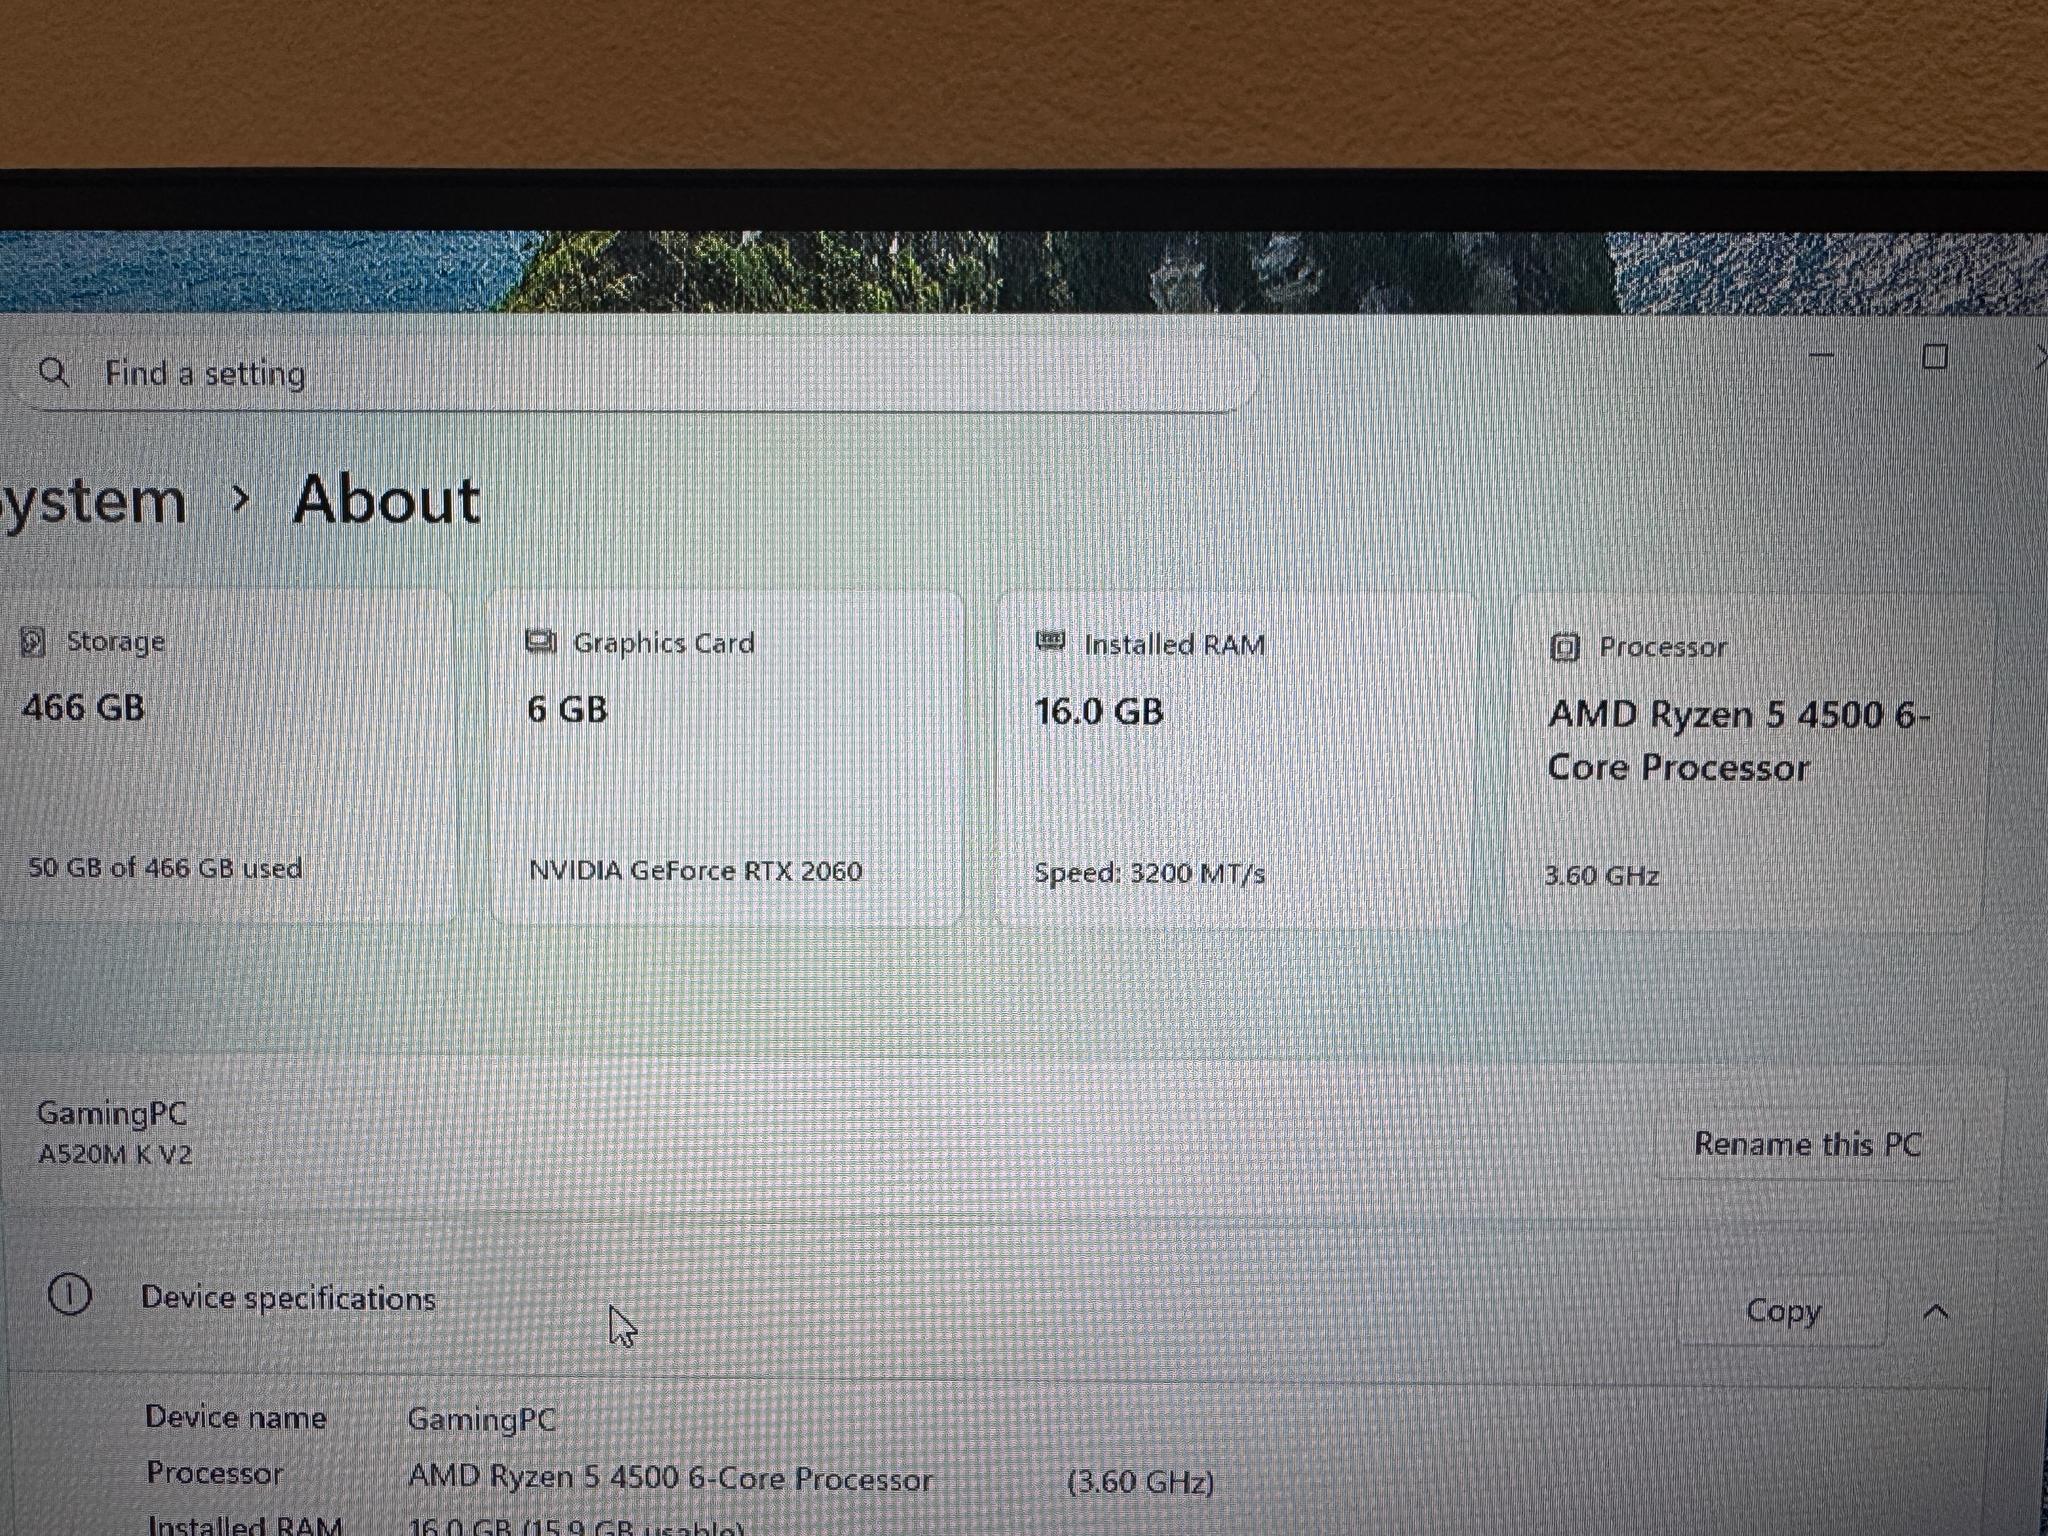Click the Storage card icon

pos(33,642)
